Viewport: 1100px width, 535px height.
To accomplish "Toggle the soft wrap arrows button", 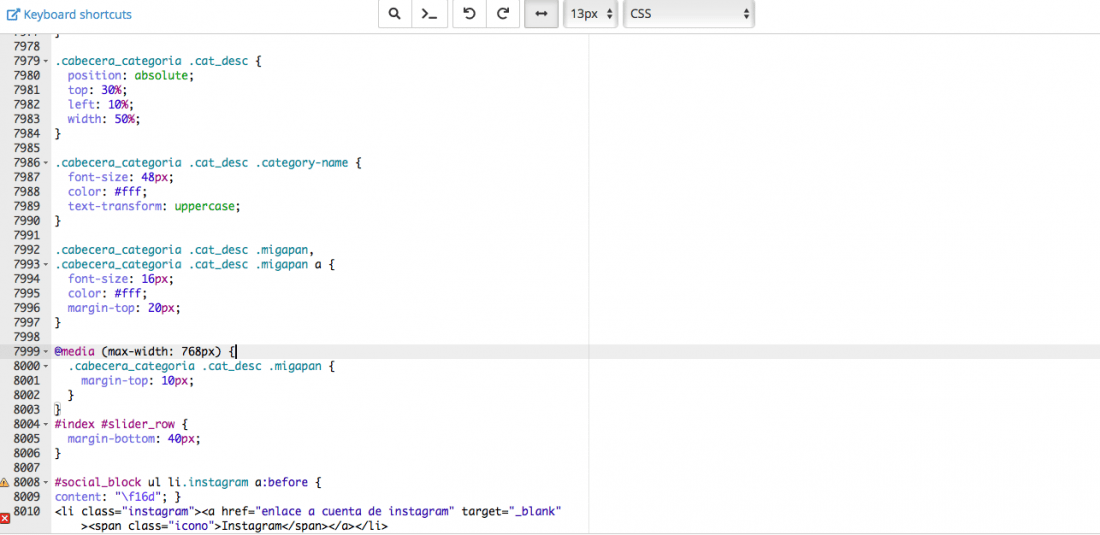I will 541,14.
